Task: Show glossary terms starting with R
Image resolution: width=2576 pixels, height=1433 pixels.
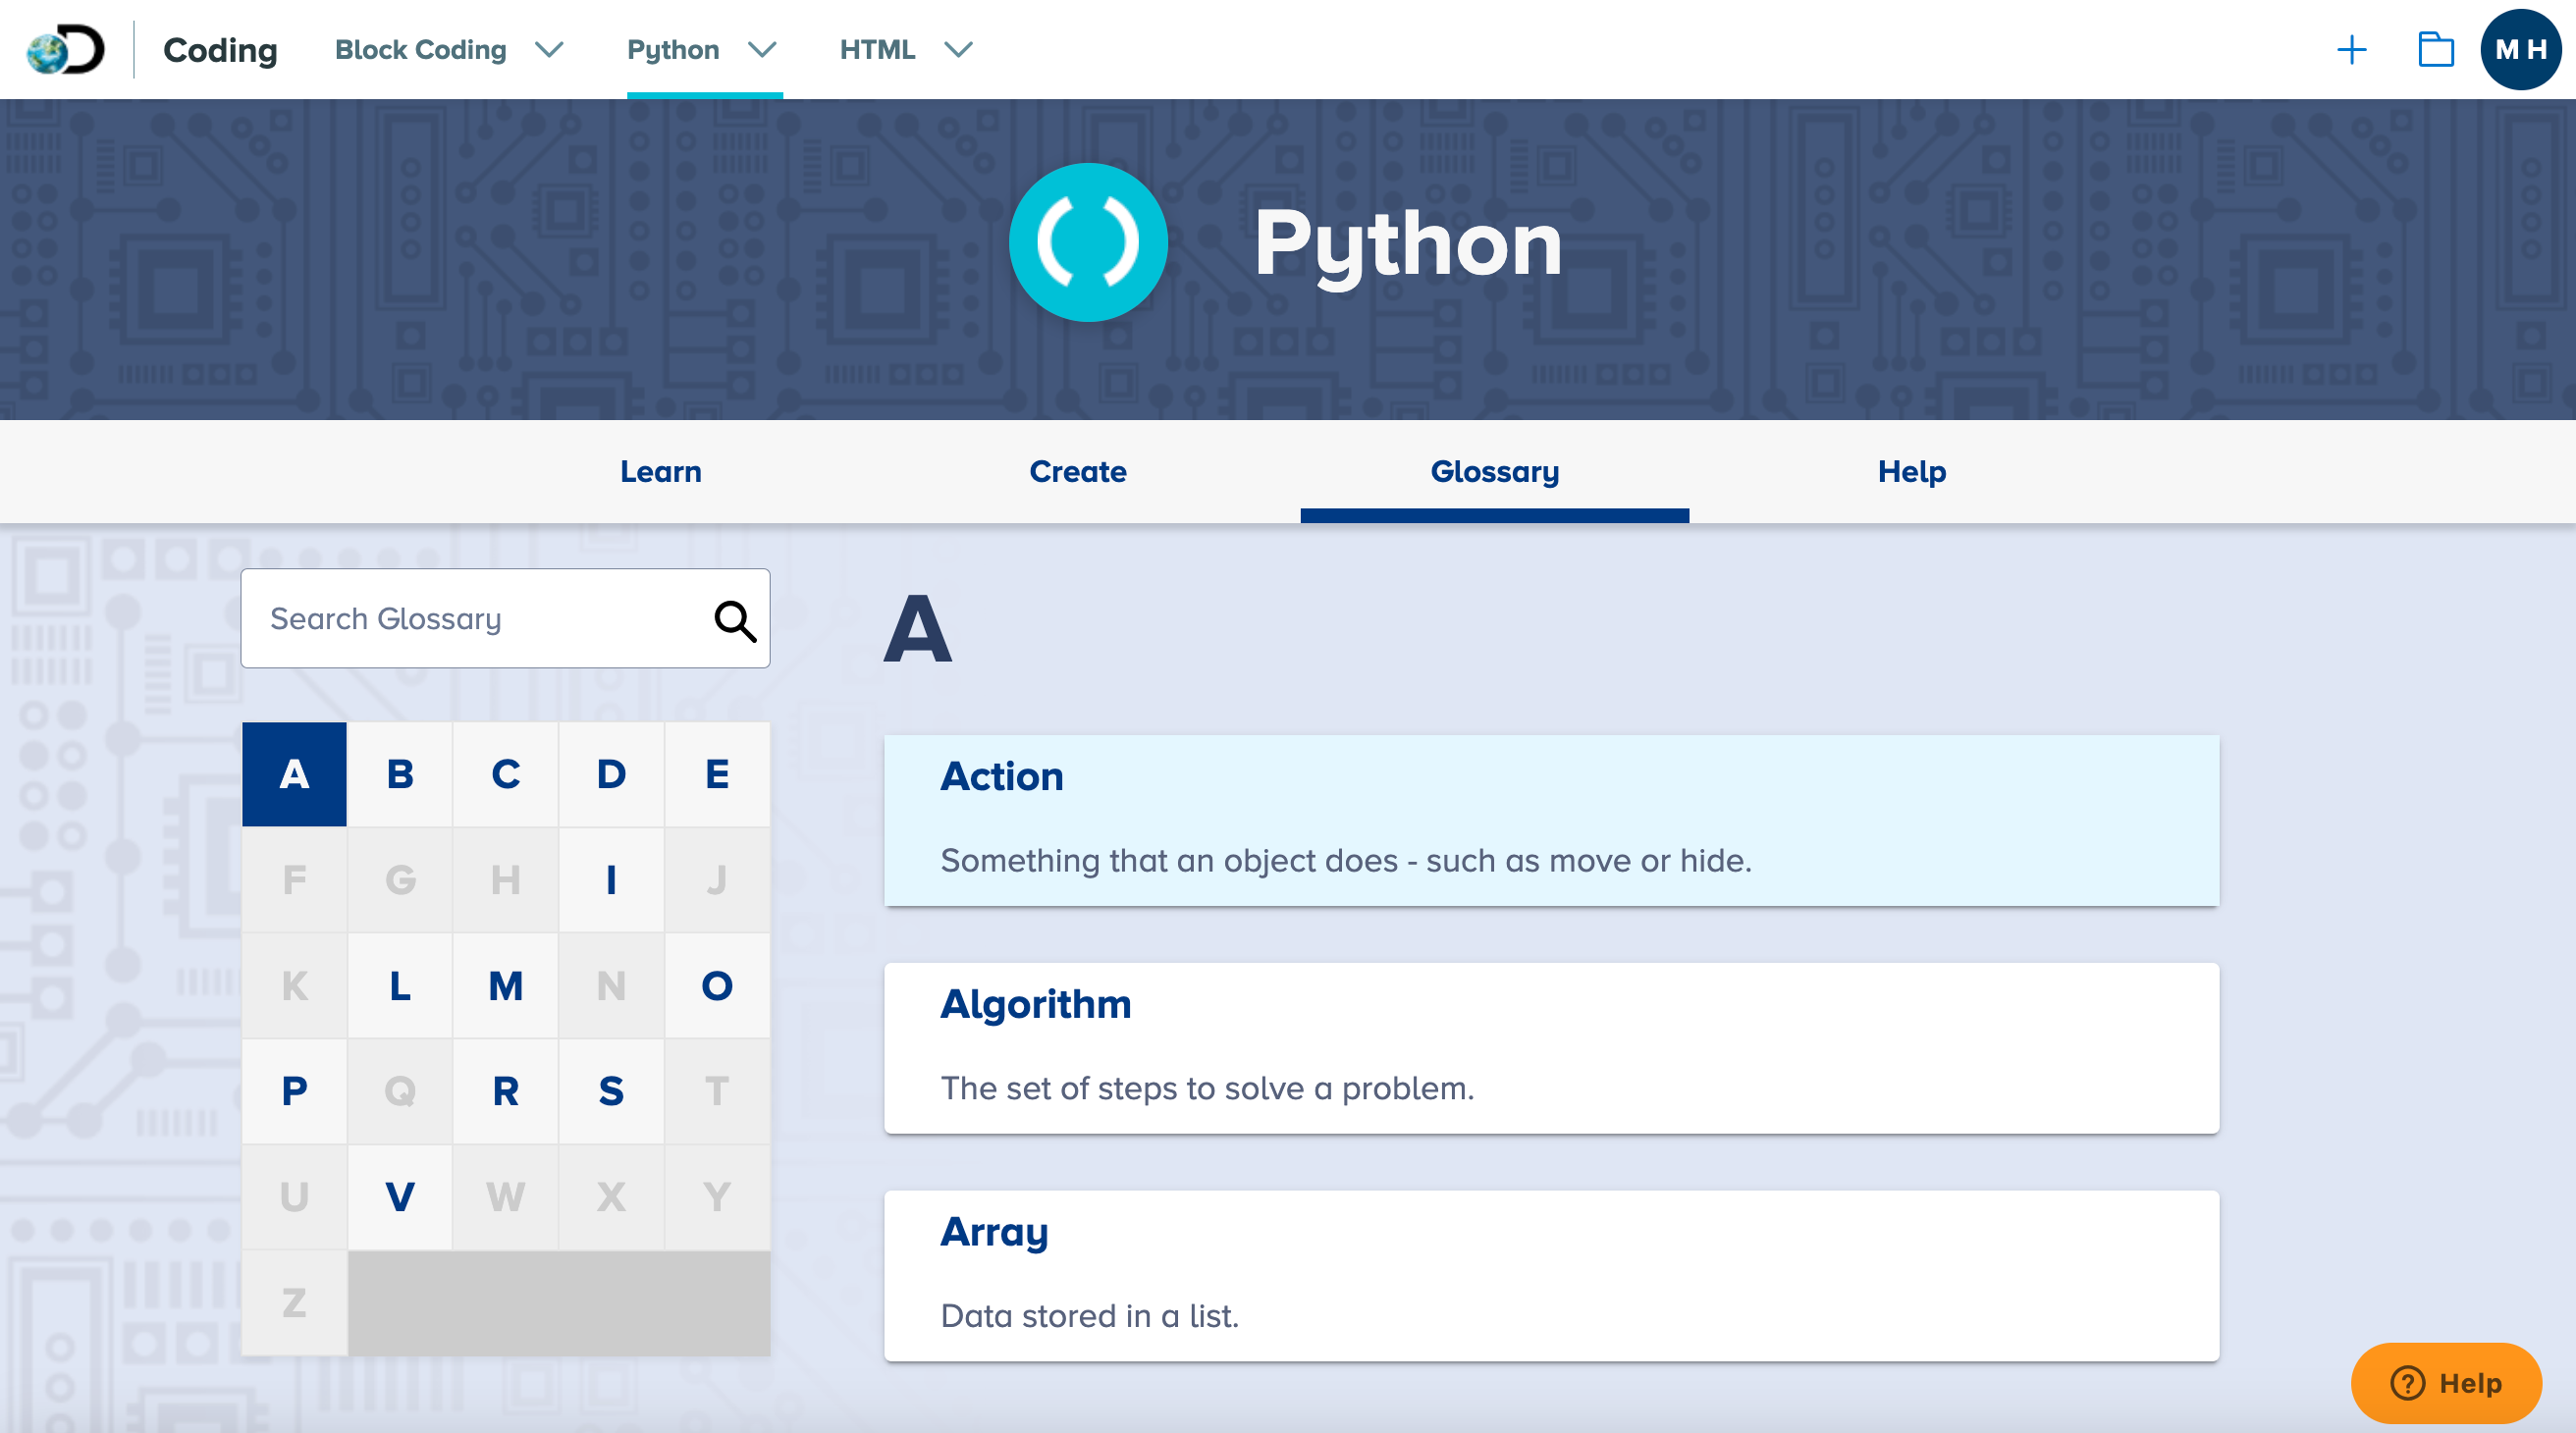Action: (506, 1091)
